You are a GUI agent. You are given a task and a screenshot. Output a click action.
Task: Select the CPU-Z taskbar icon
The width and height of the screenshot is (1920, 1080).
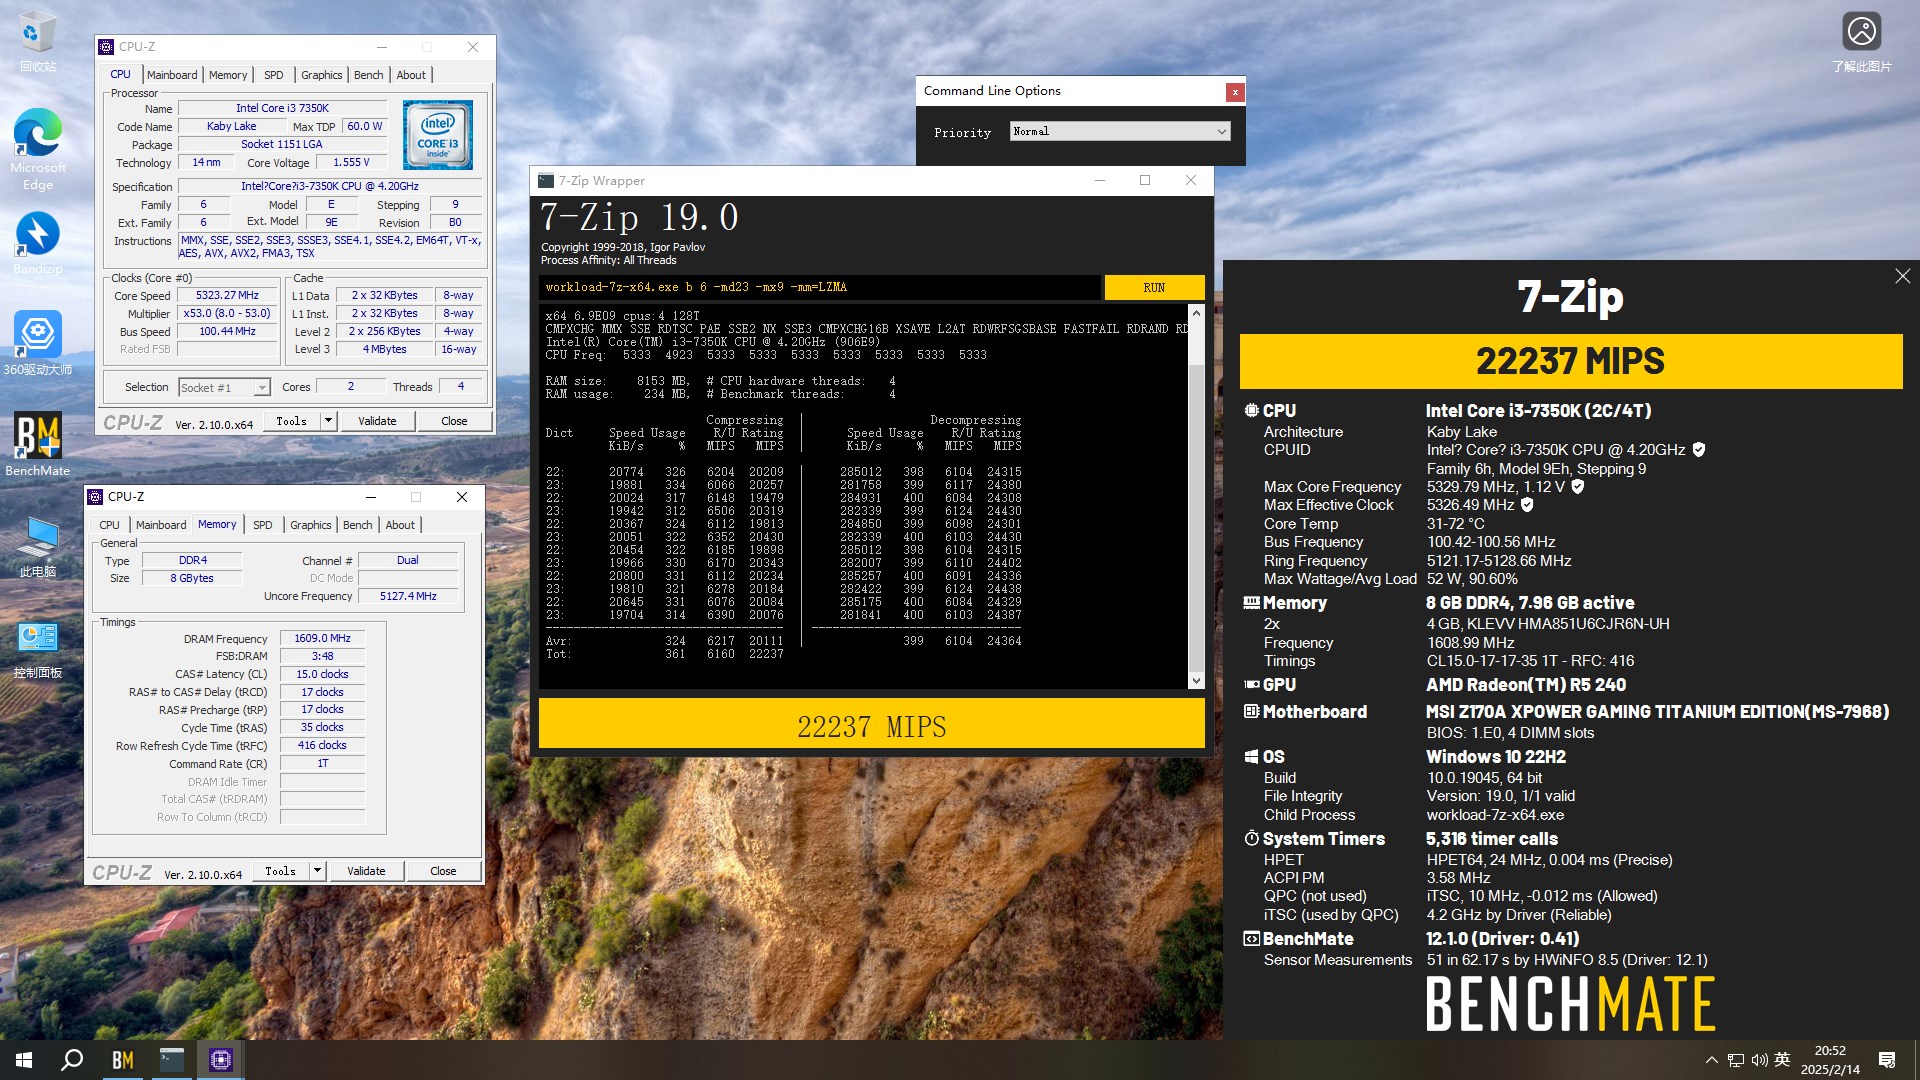tap(220, 1060)
